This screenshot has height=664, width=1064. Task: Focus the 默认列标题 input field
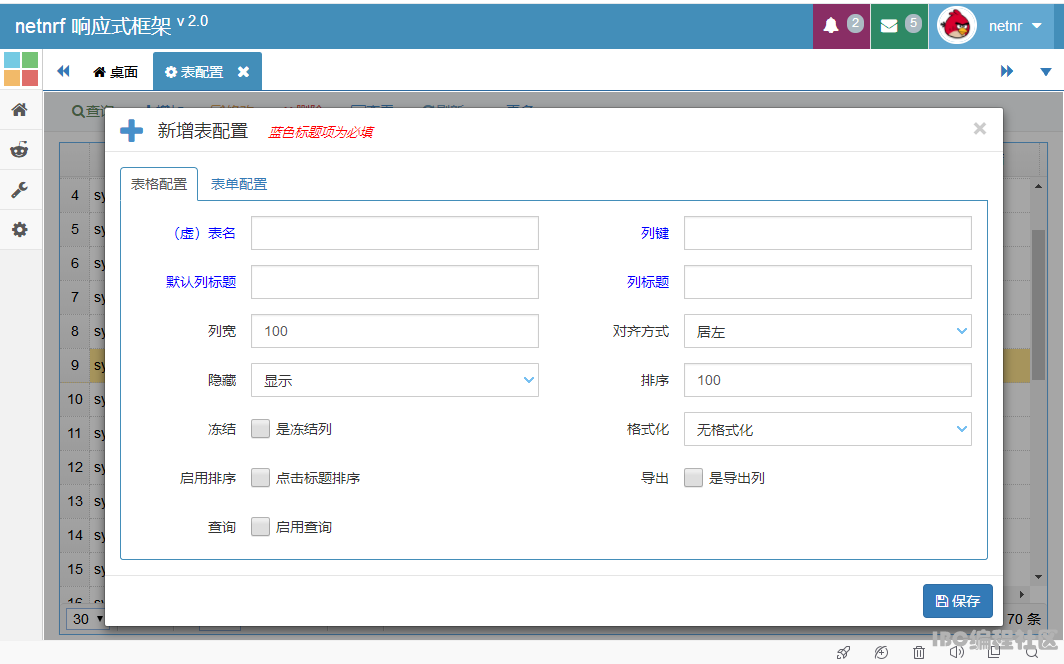[395, 282]
